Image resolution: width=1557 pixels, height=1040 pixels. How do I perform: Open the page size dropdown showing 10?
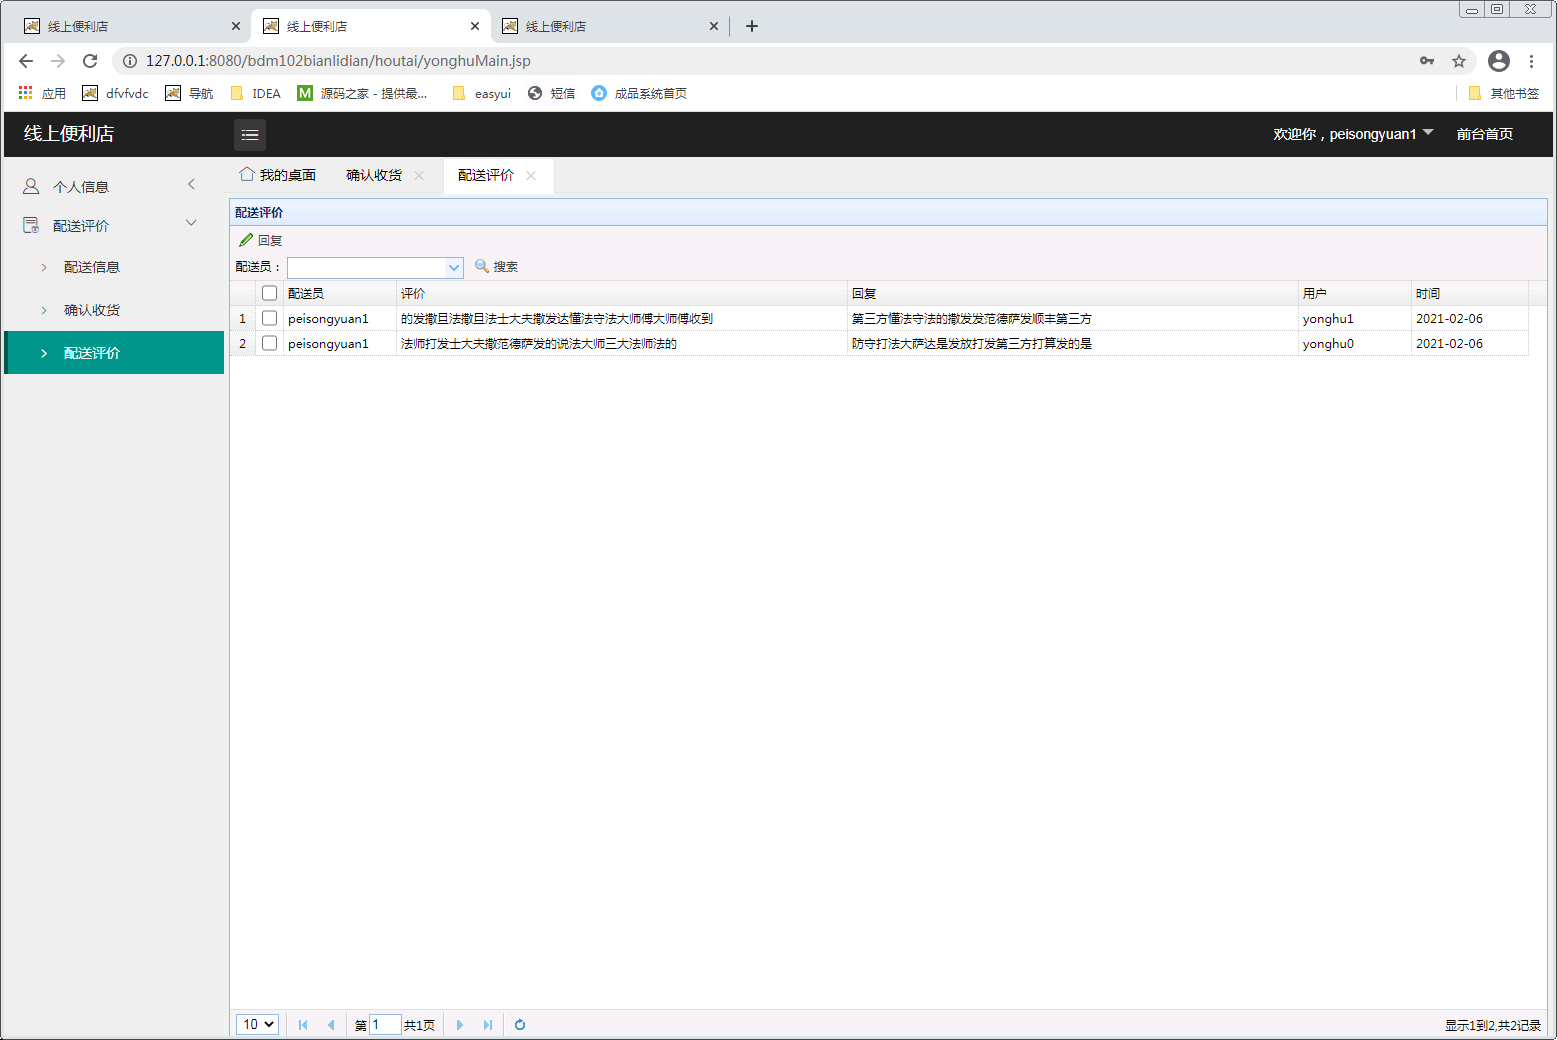point(257,1024)
